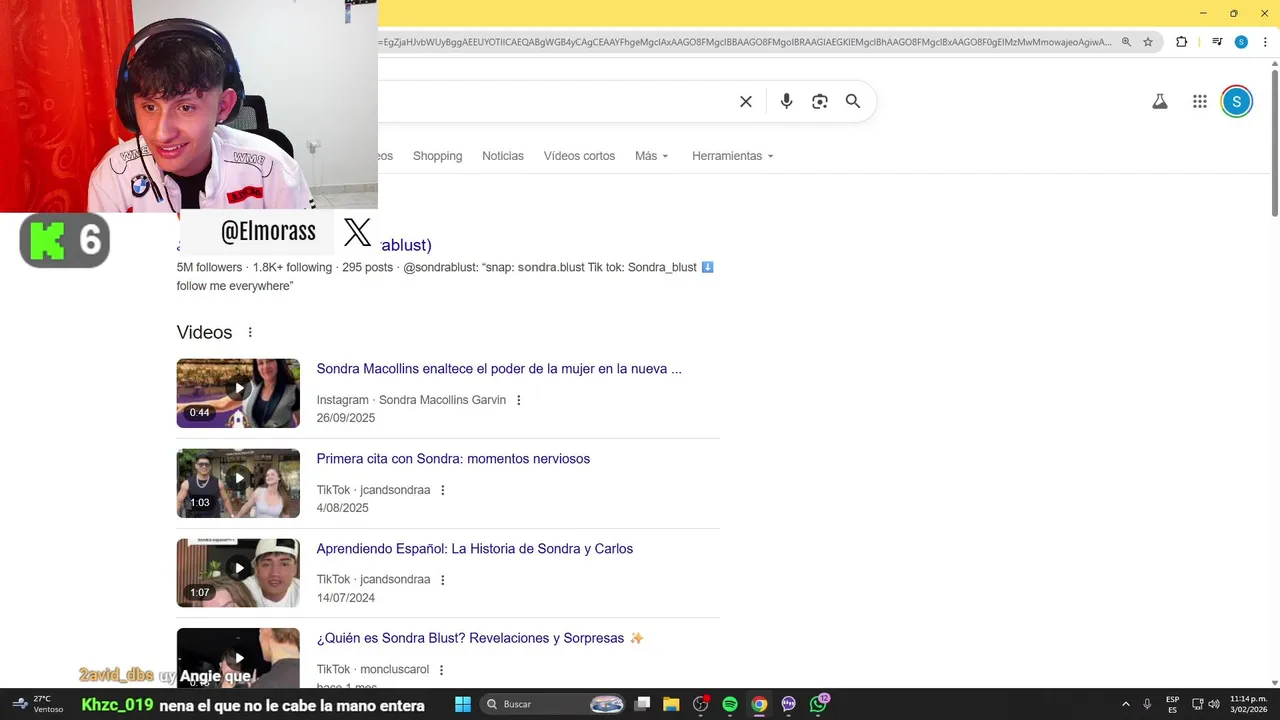Expand the Más dropdown filter
This screenshot has height=720, width=1280.
point(651,156)
